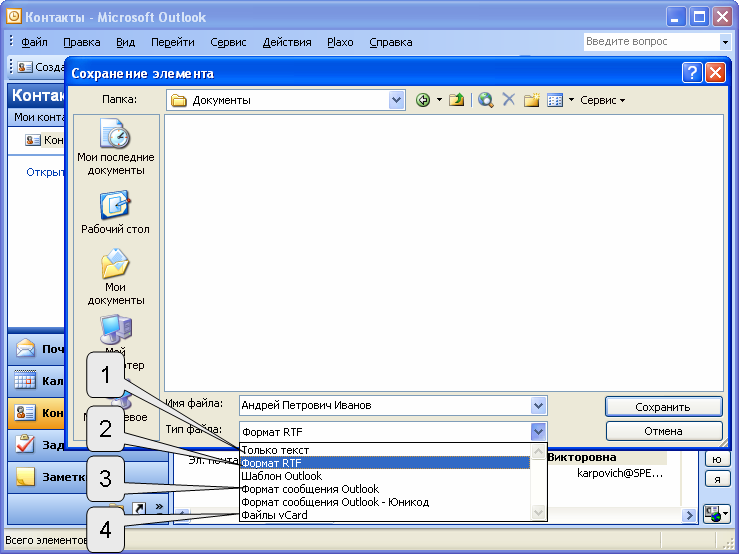The width and height of the screenshot is (739, 554).
Task: Open the Plaxo menu
Action: (x=340, y=42)
